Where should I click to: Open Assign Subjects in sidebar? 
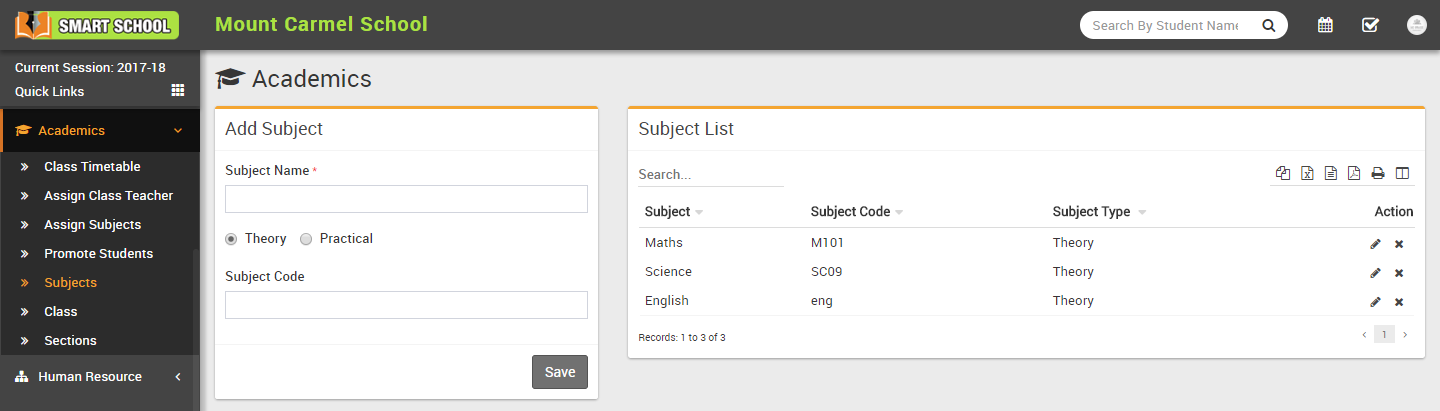(x=92, y=225)
